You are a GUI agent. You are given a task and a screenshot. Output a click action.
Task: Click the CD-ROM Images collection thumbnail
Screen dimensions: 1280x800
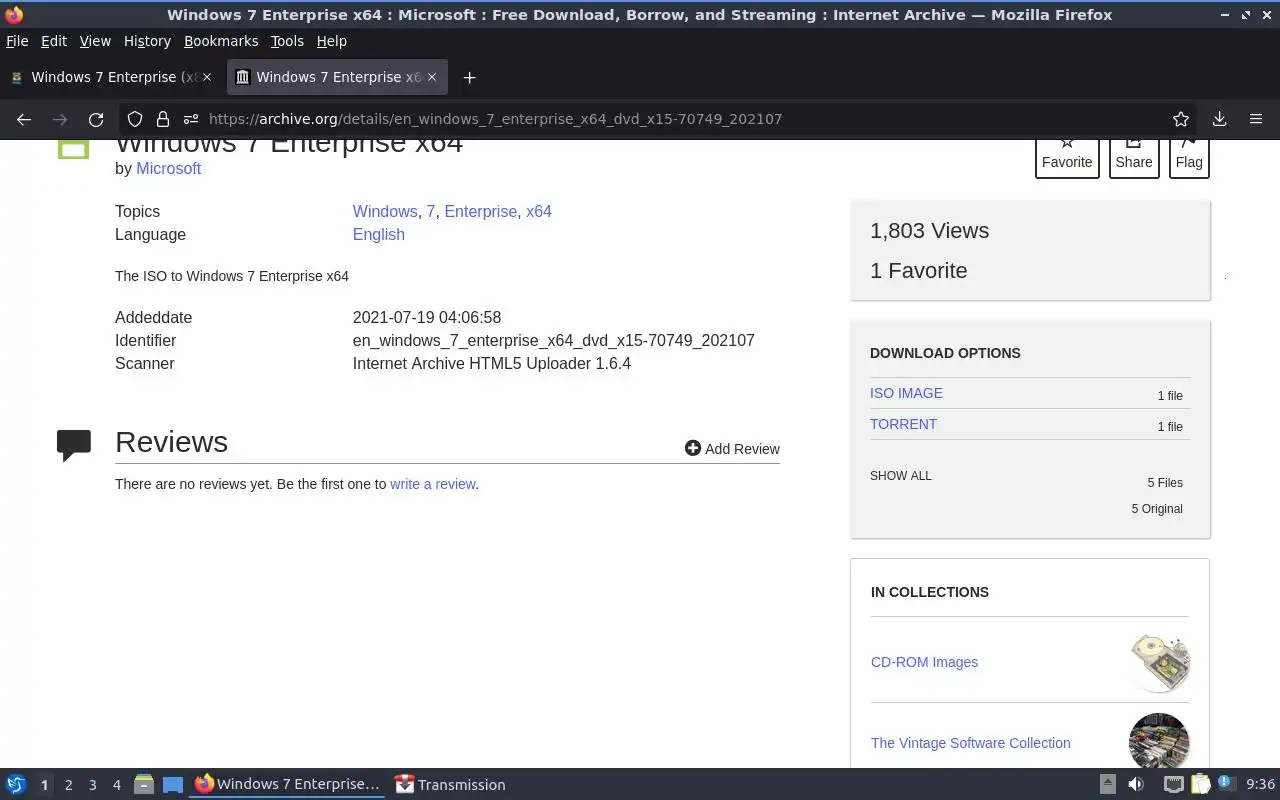(x=1159, y=662)
